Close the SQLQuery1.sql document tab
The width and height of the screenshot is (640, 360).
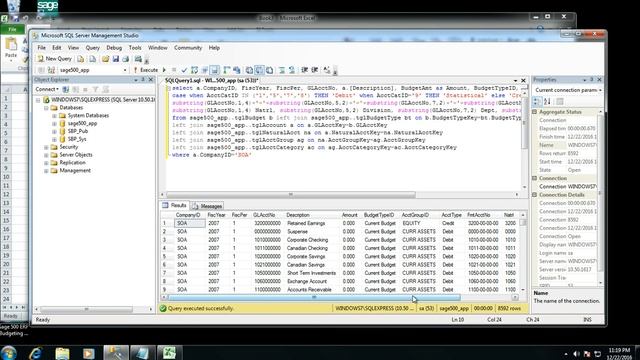pyautogui.click(x=523, y=80)
